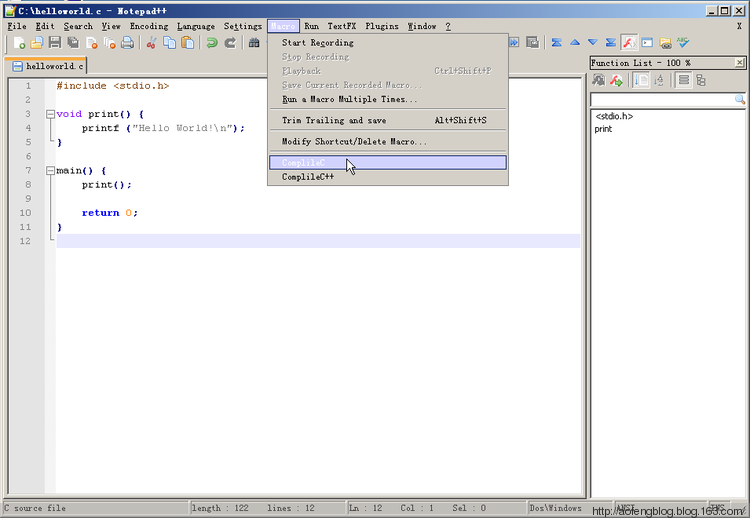The width and height of the screenshot is (750, 518).
Task: Click the folder with binoculars explorer icon
Action: pos(665,43)
